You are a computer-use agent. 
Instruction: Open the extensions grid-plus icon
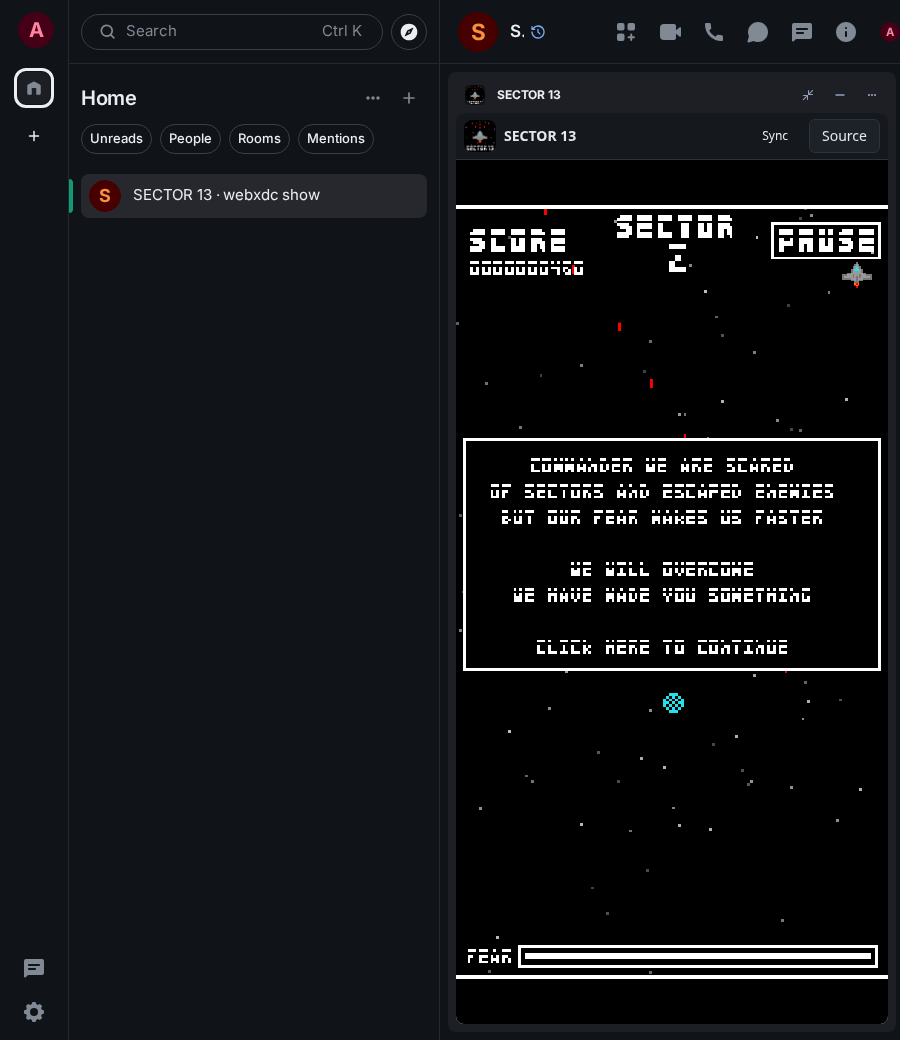coord(625,32)
